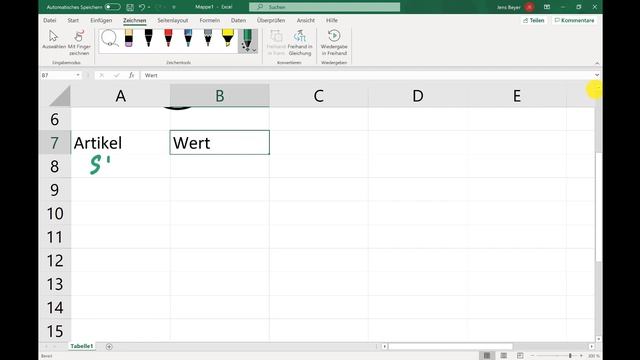Select column A header
This screenshot has height=360, width=640.
[x=120, y=96]
